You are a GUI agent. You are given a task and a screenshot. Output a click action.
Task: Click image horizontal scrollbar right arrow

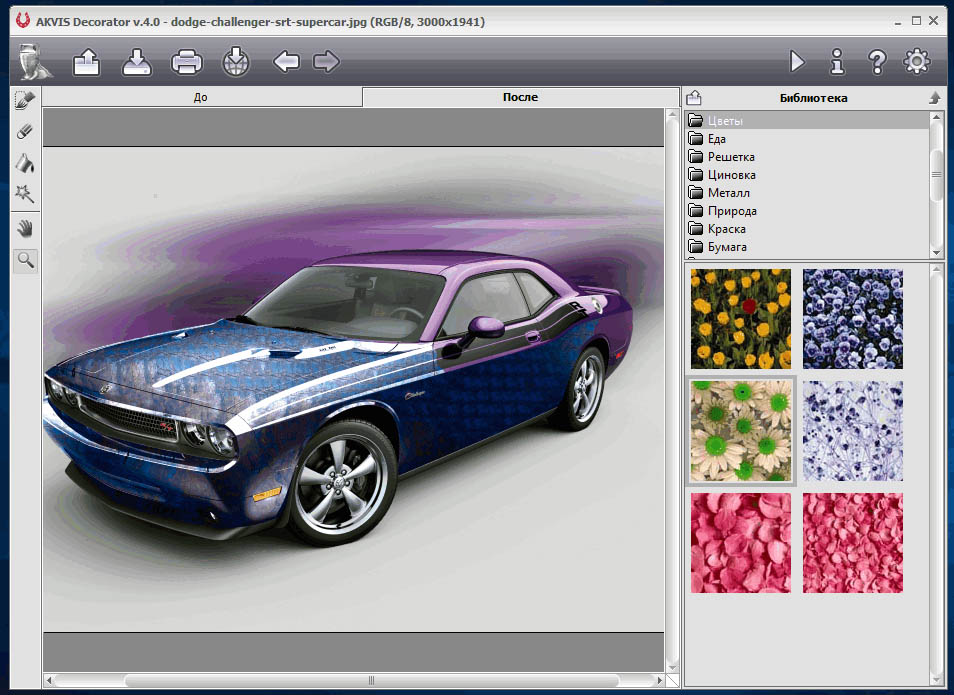tap(660, 680)
